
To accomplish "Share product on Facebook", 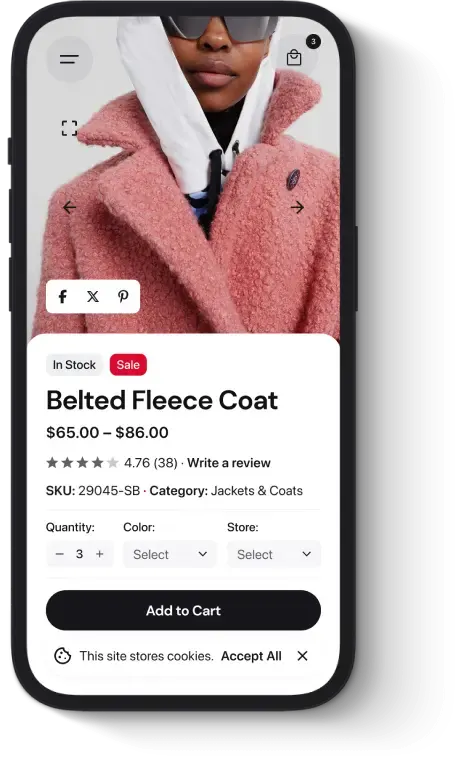I will coord(62,297).
